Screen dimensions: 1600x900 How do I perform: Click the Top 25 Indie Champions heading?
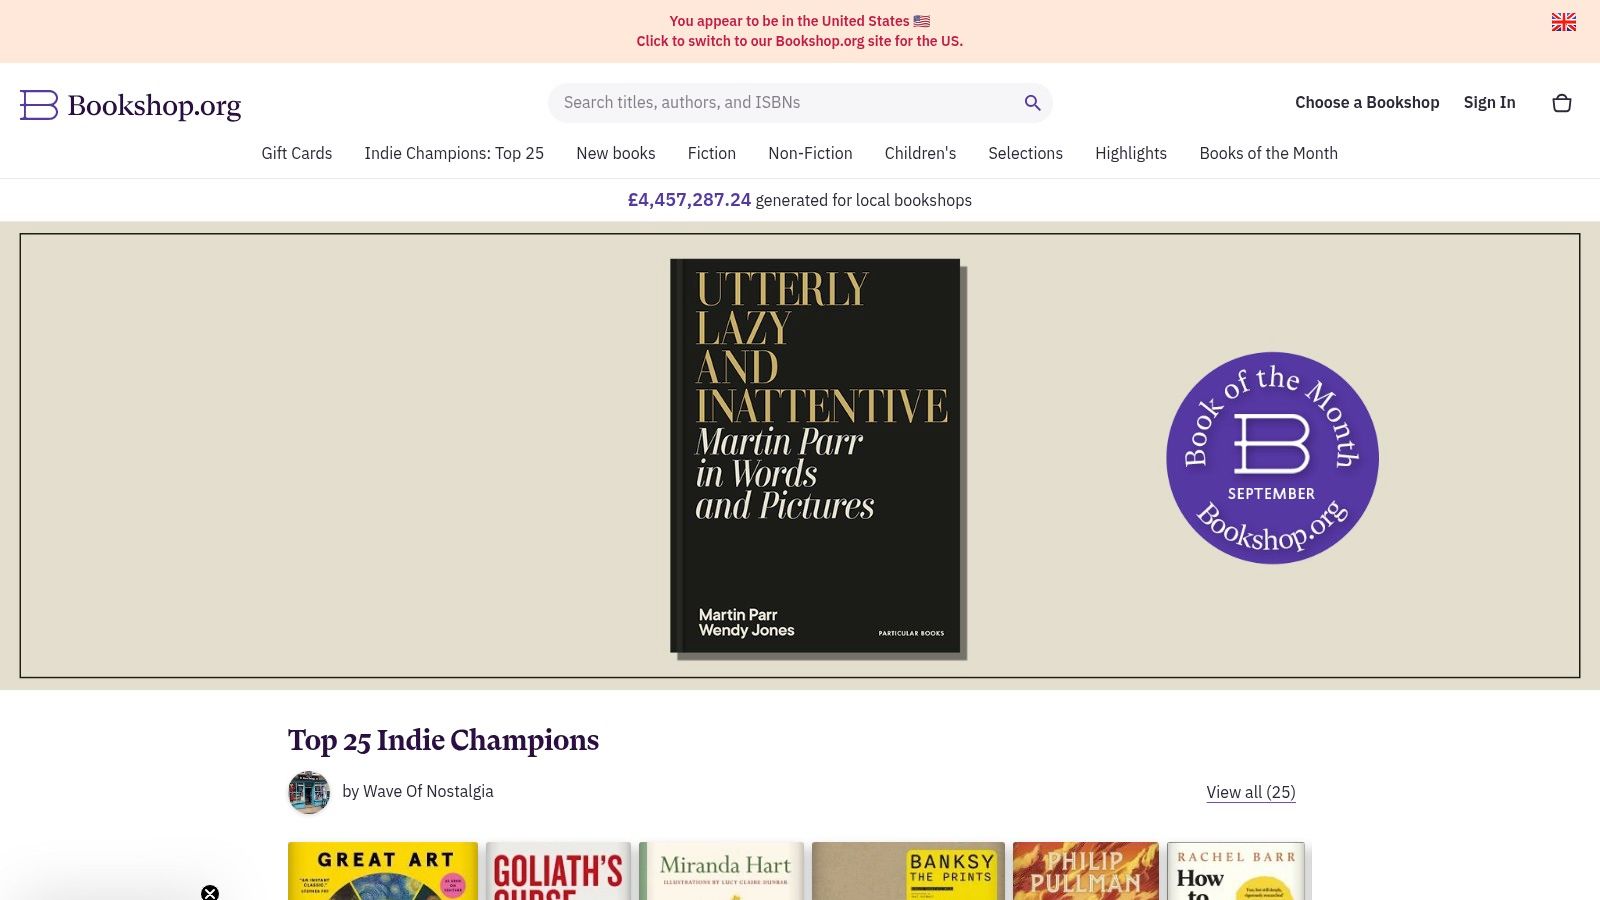444,740
